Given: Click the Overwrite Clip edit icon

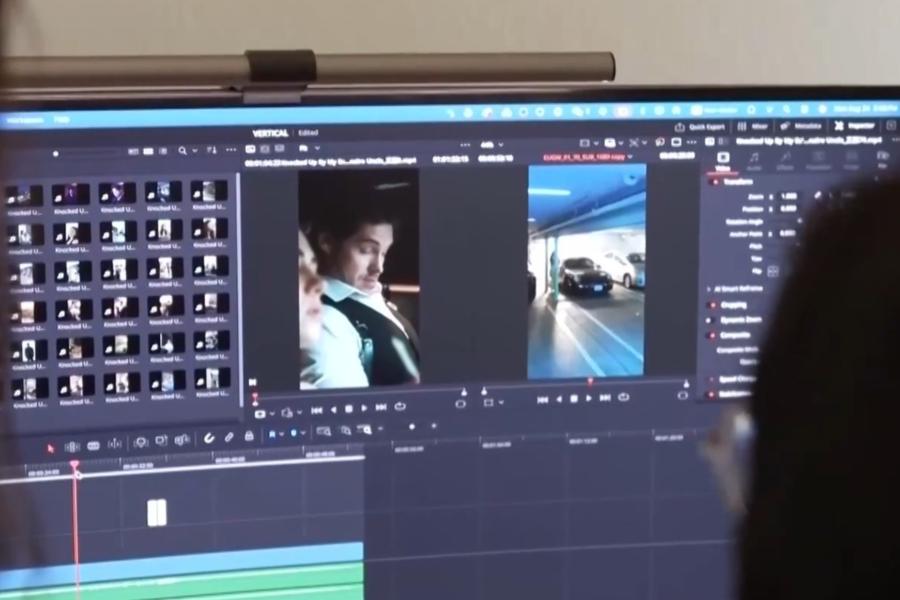Looking at the screenshot, I should [161, 441].
